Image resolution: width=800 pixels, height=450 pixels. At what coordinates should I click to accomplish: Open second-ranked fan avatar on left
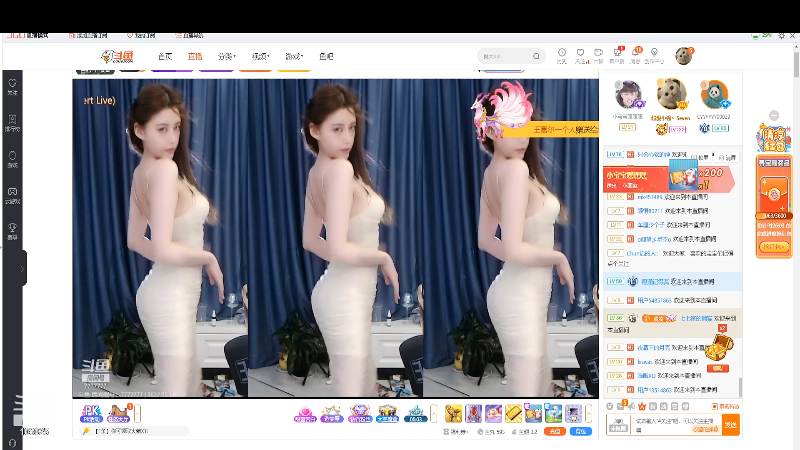tap(628, 95)
